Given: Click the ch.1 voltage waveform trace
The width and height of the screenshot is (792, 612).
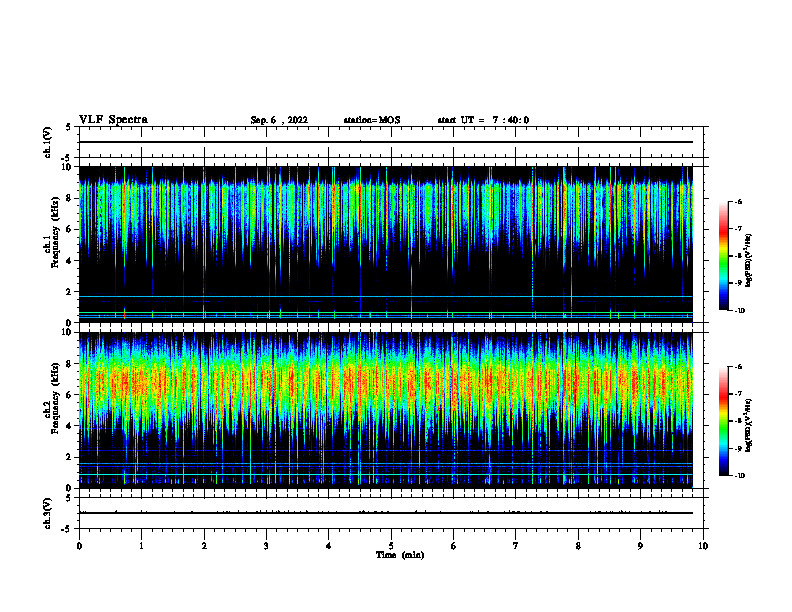Looking at the screenshot, I should point(386,142).
